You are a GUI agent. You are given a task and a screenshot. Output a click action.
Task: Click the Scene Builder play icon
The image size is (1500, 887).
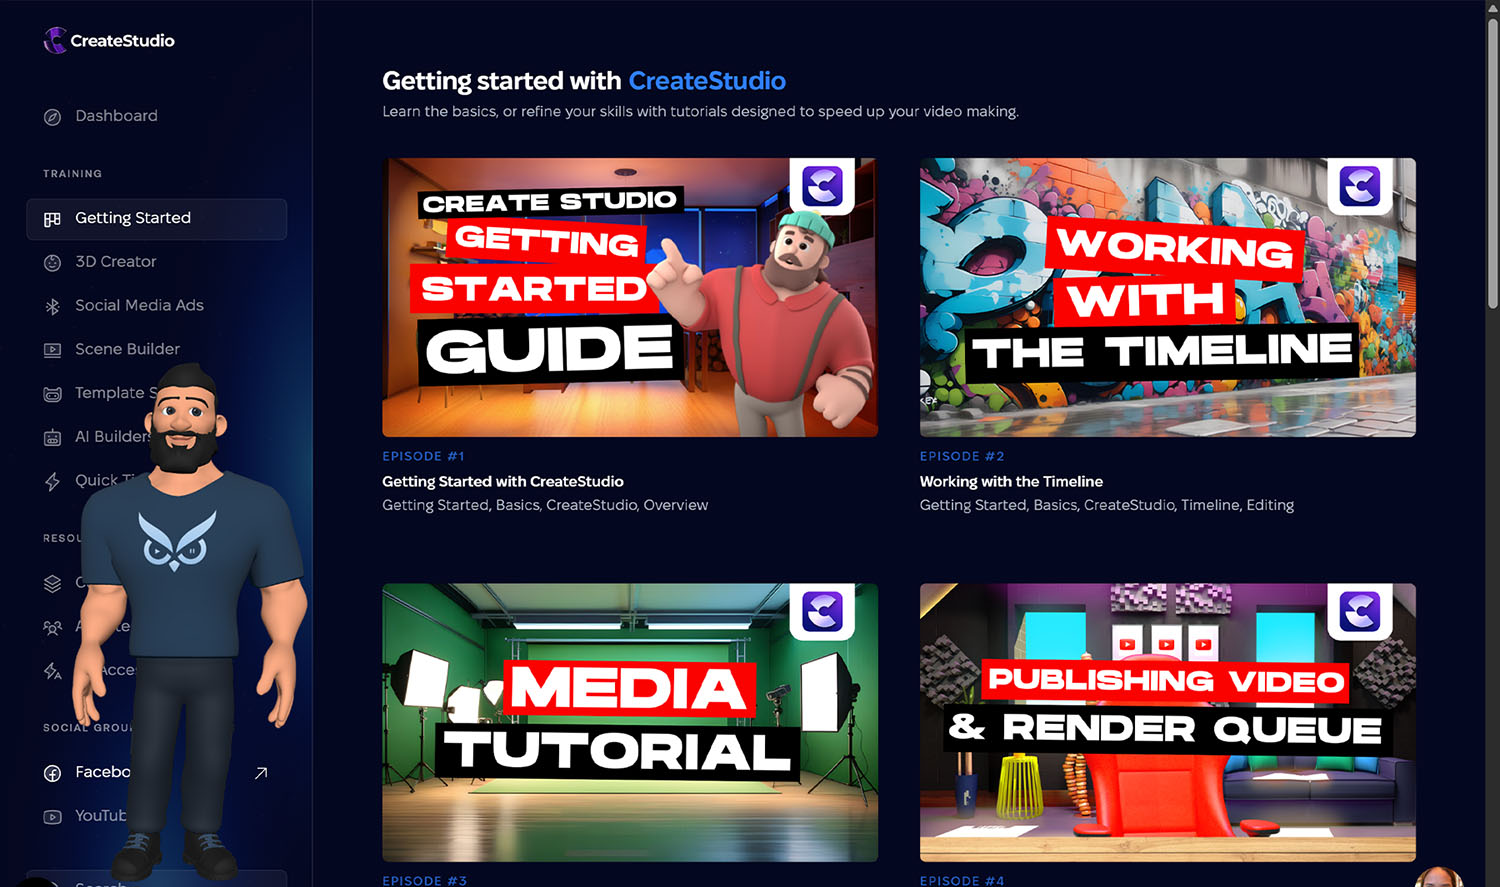click(x=53, y=350)
